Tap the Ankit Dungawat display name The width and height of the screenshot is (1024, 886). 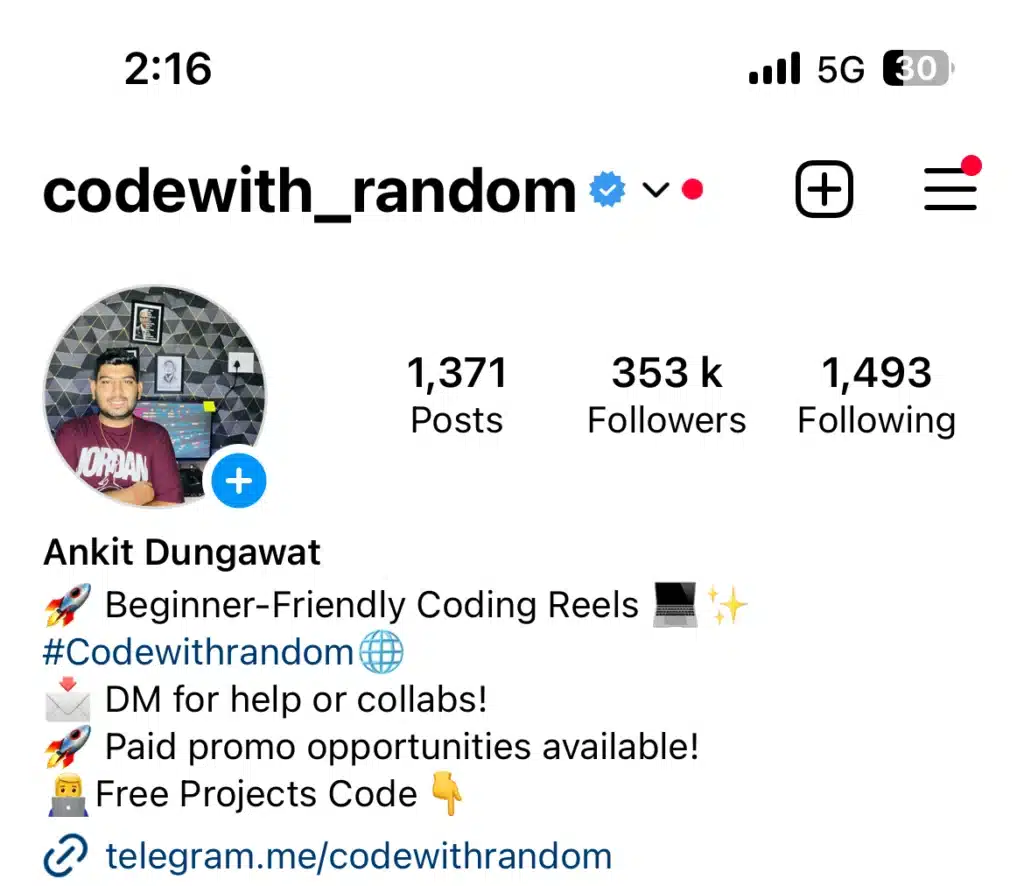click(x=182, y=552)
